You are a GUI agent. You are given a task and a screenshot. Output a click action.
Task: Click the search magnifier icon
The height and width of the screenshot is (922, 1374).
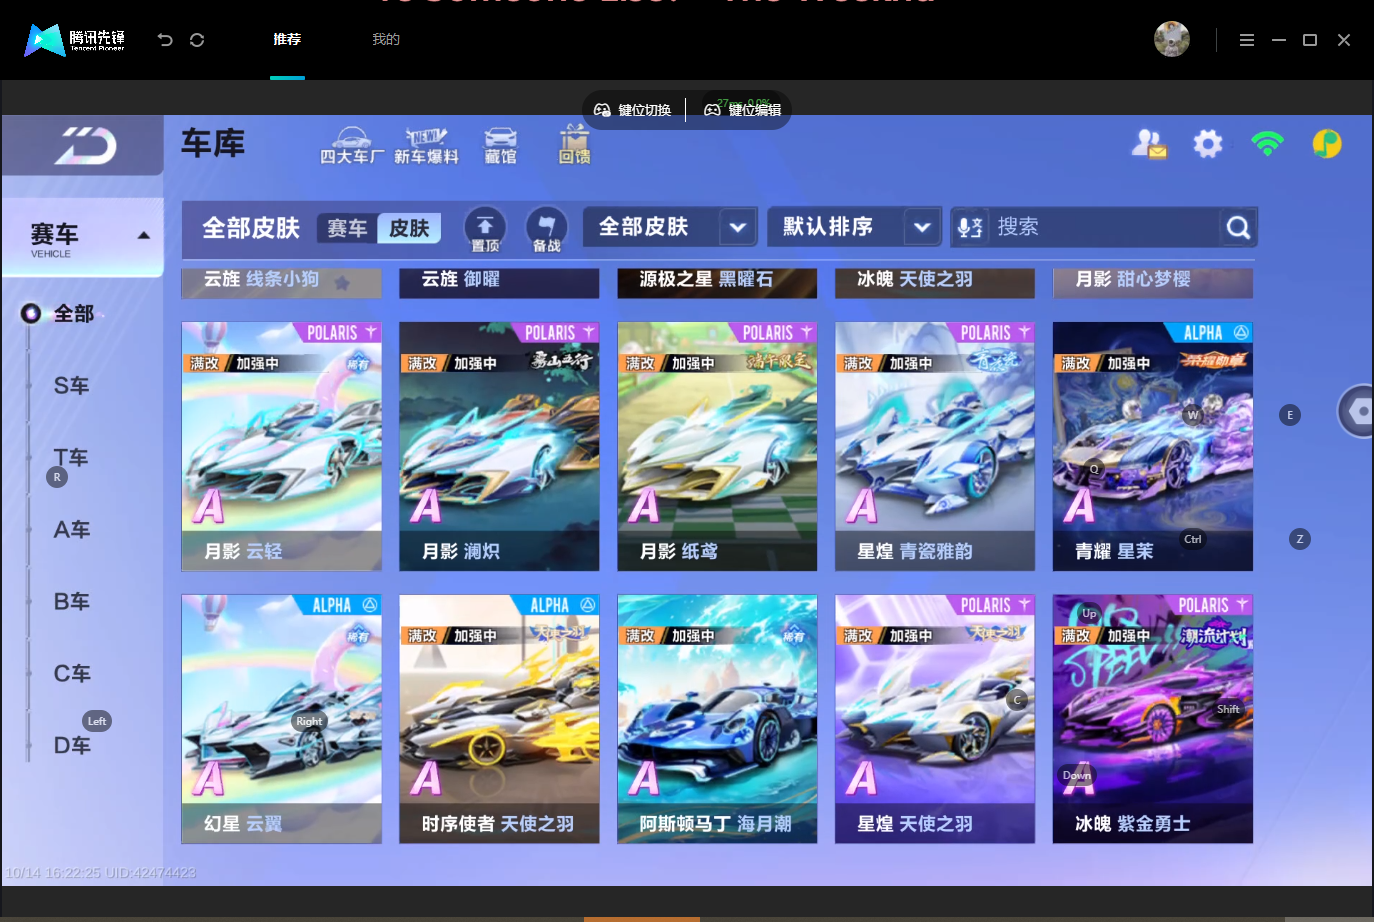coord(1238,228)
